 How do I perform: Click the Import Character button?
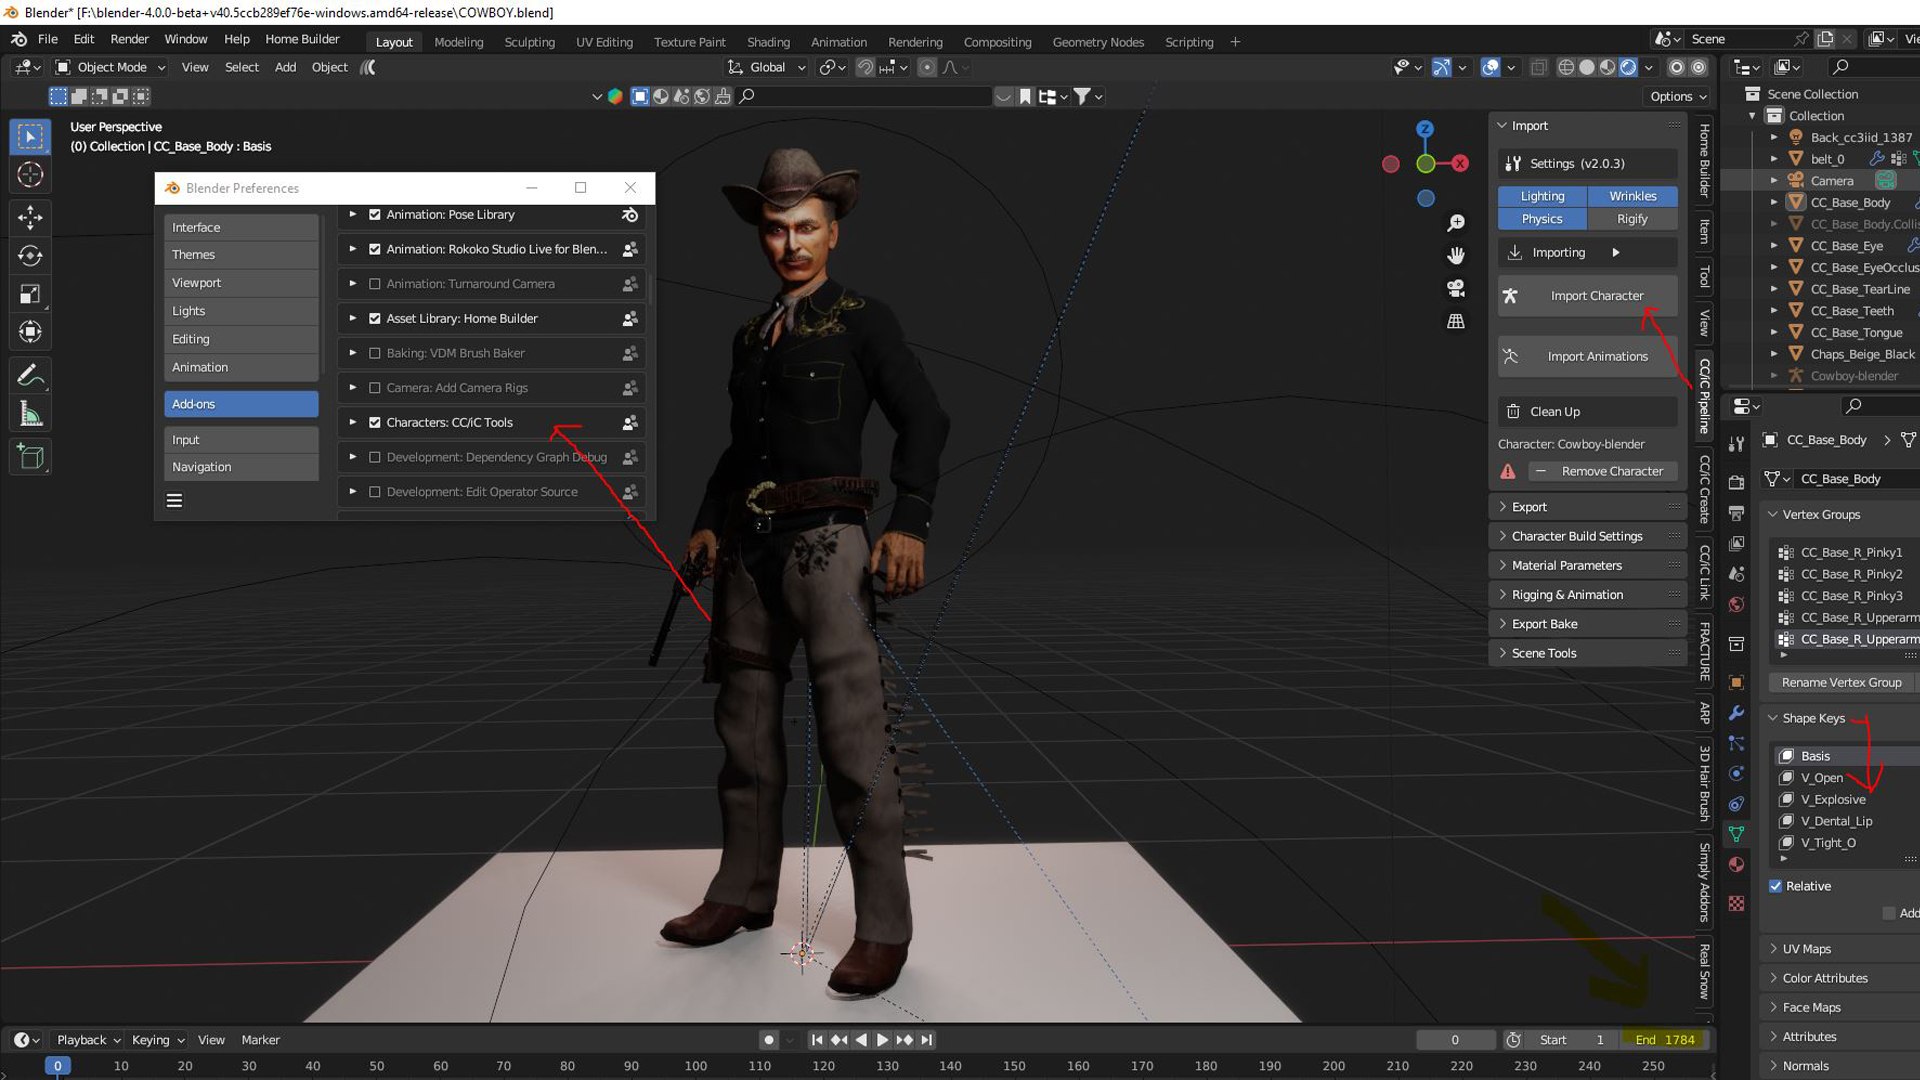pos(1587,296)
